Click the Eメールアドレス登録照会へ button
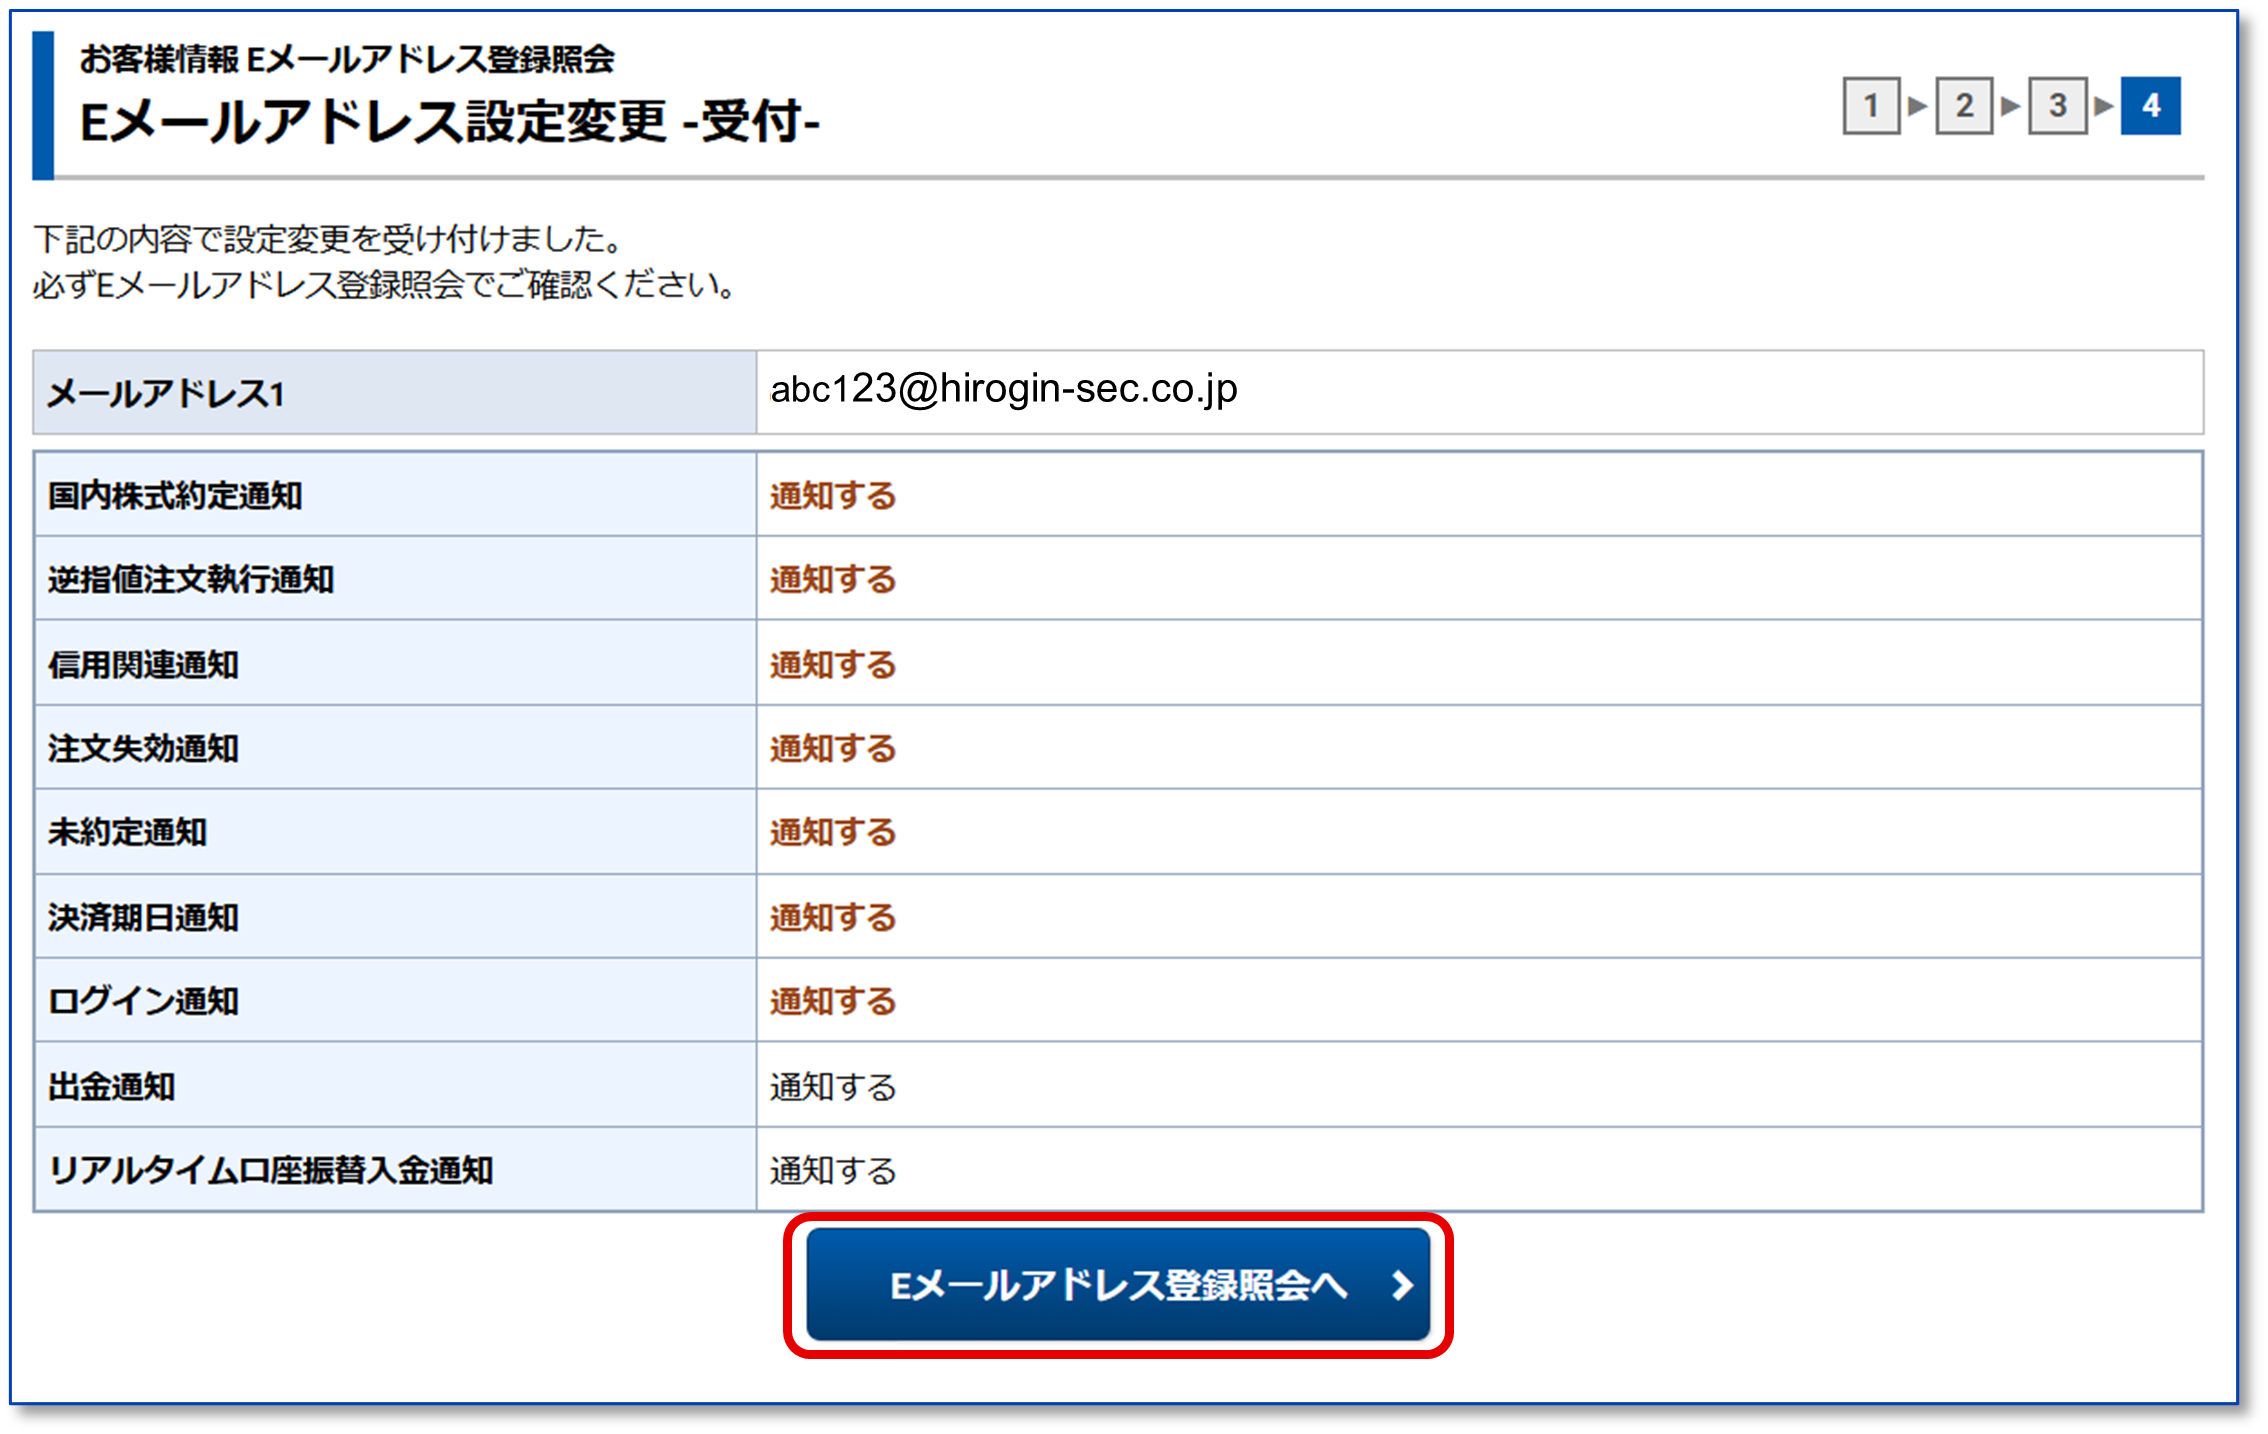The image size is (2268, 1434). pyautogui.click(x=1117, y=1285)
